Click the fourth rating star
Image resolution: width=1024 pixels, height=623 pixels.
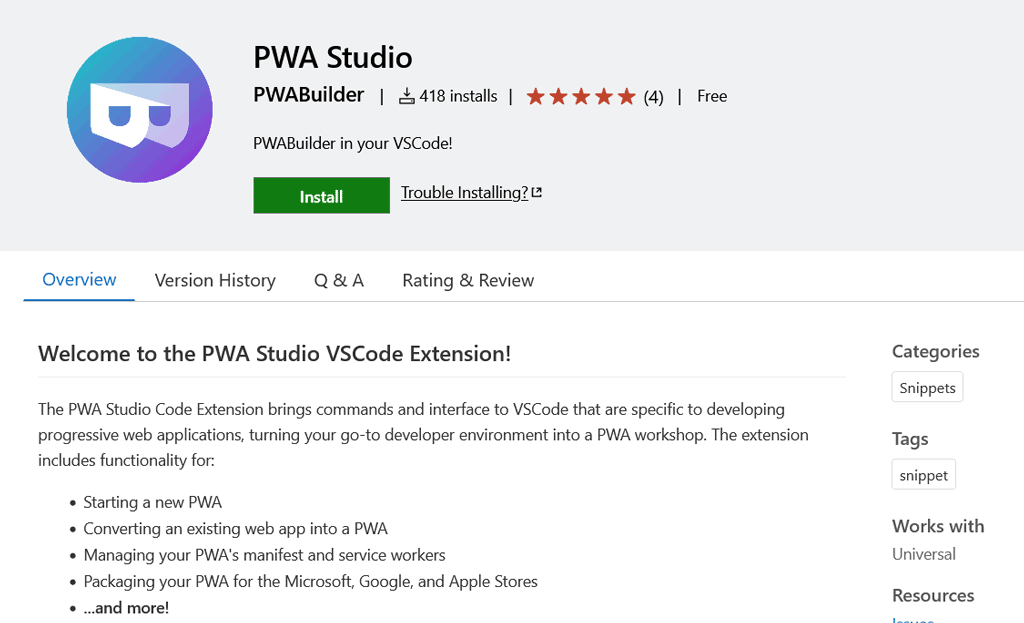pos(603,95)
